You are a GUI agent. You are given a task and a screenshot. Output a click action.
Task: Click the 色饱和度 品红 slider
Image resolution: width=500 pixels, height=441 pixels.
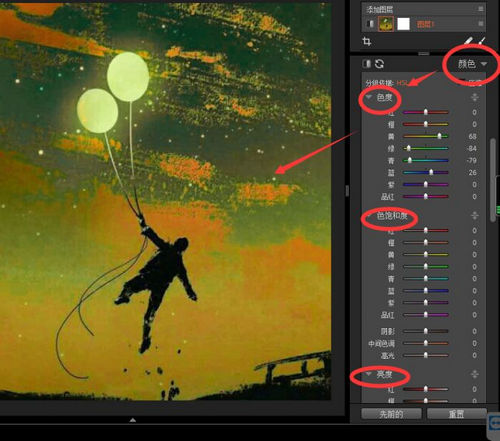pos(426,315)
